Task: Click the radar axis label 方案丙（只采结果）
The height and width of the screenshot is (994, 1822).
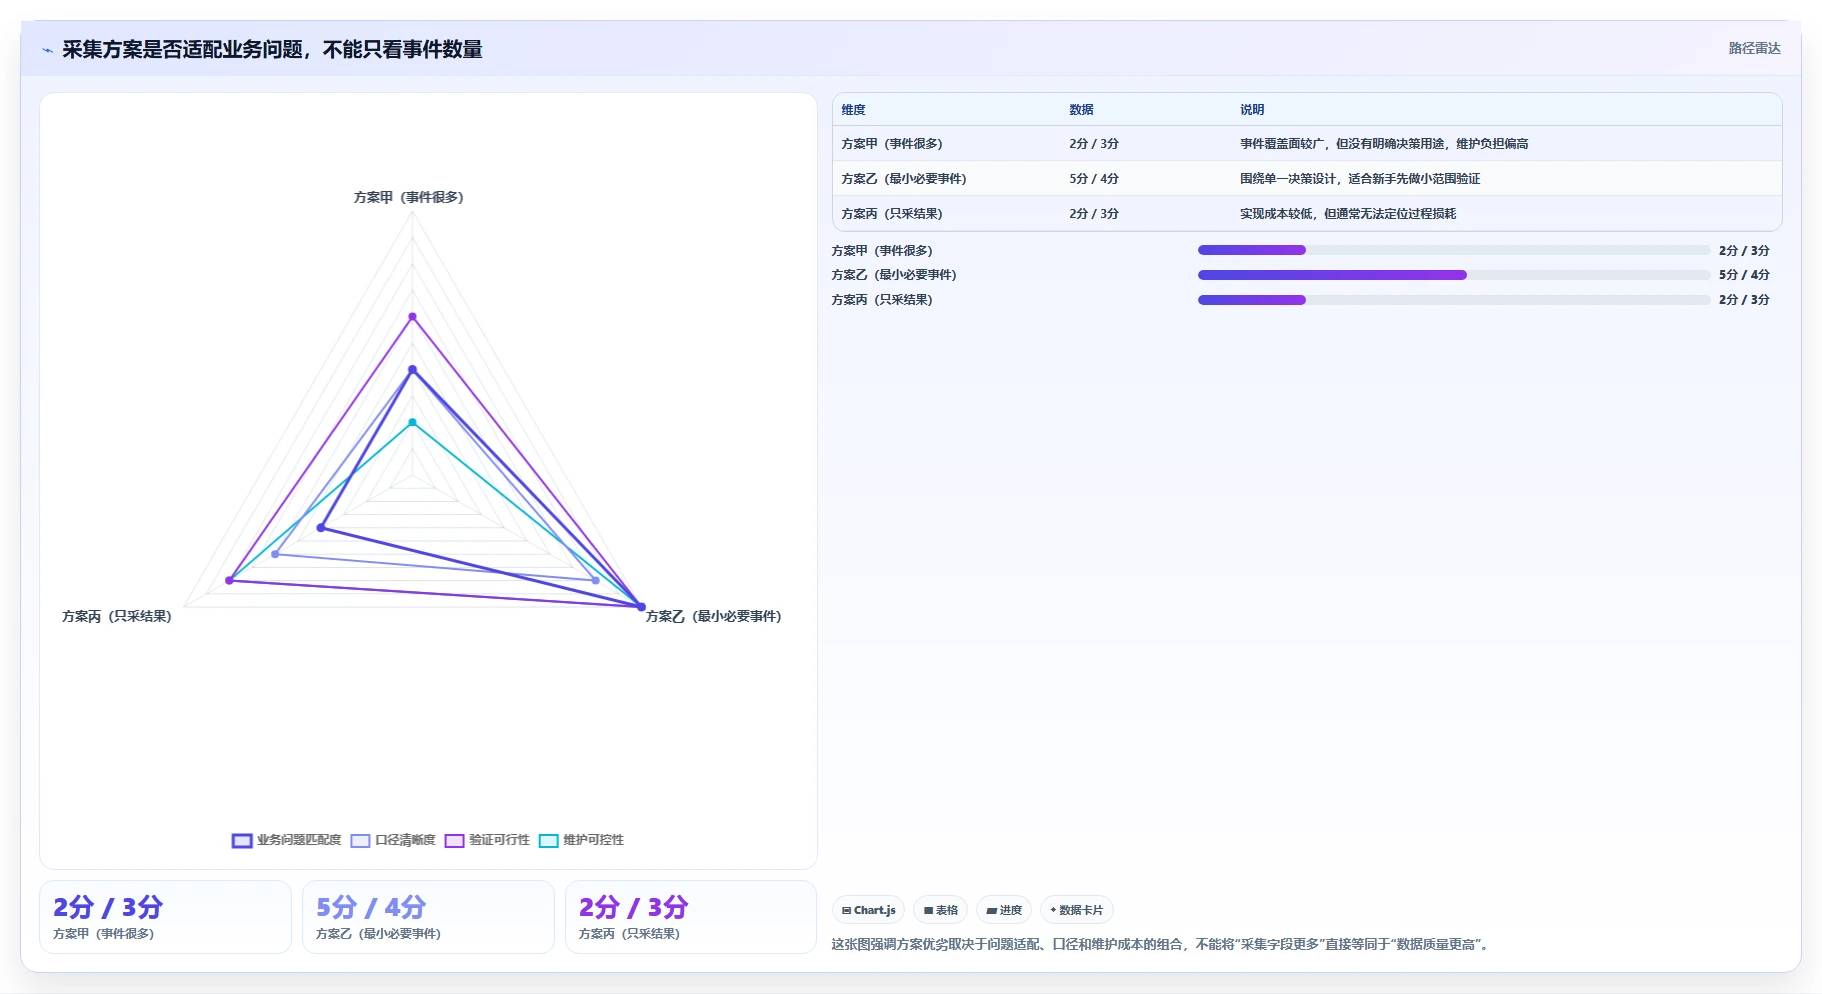Action: [117, 617]
